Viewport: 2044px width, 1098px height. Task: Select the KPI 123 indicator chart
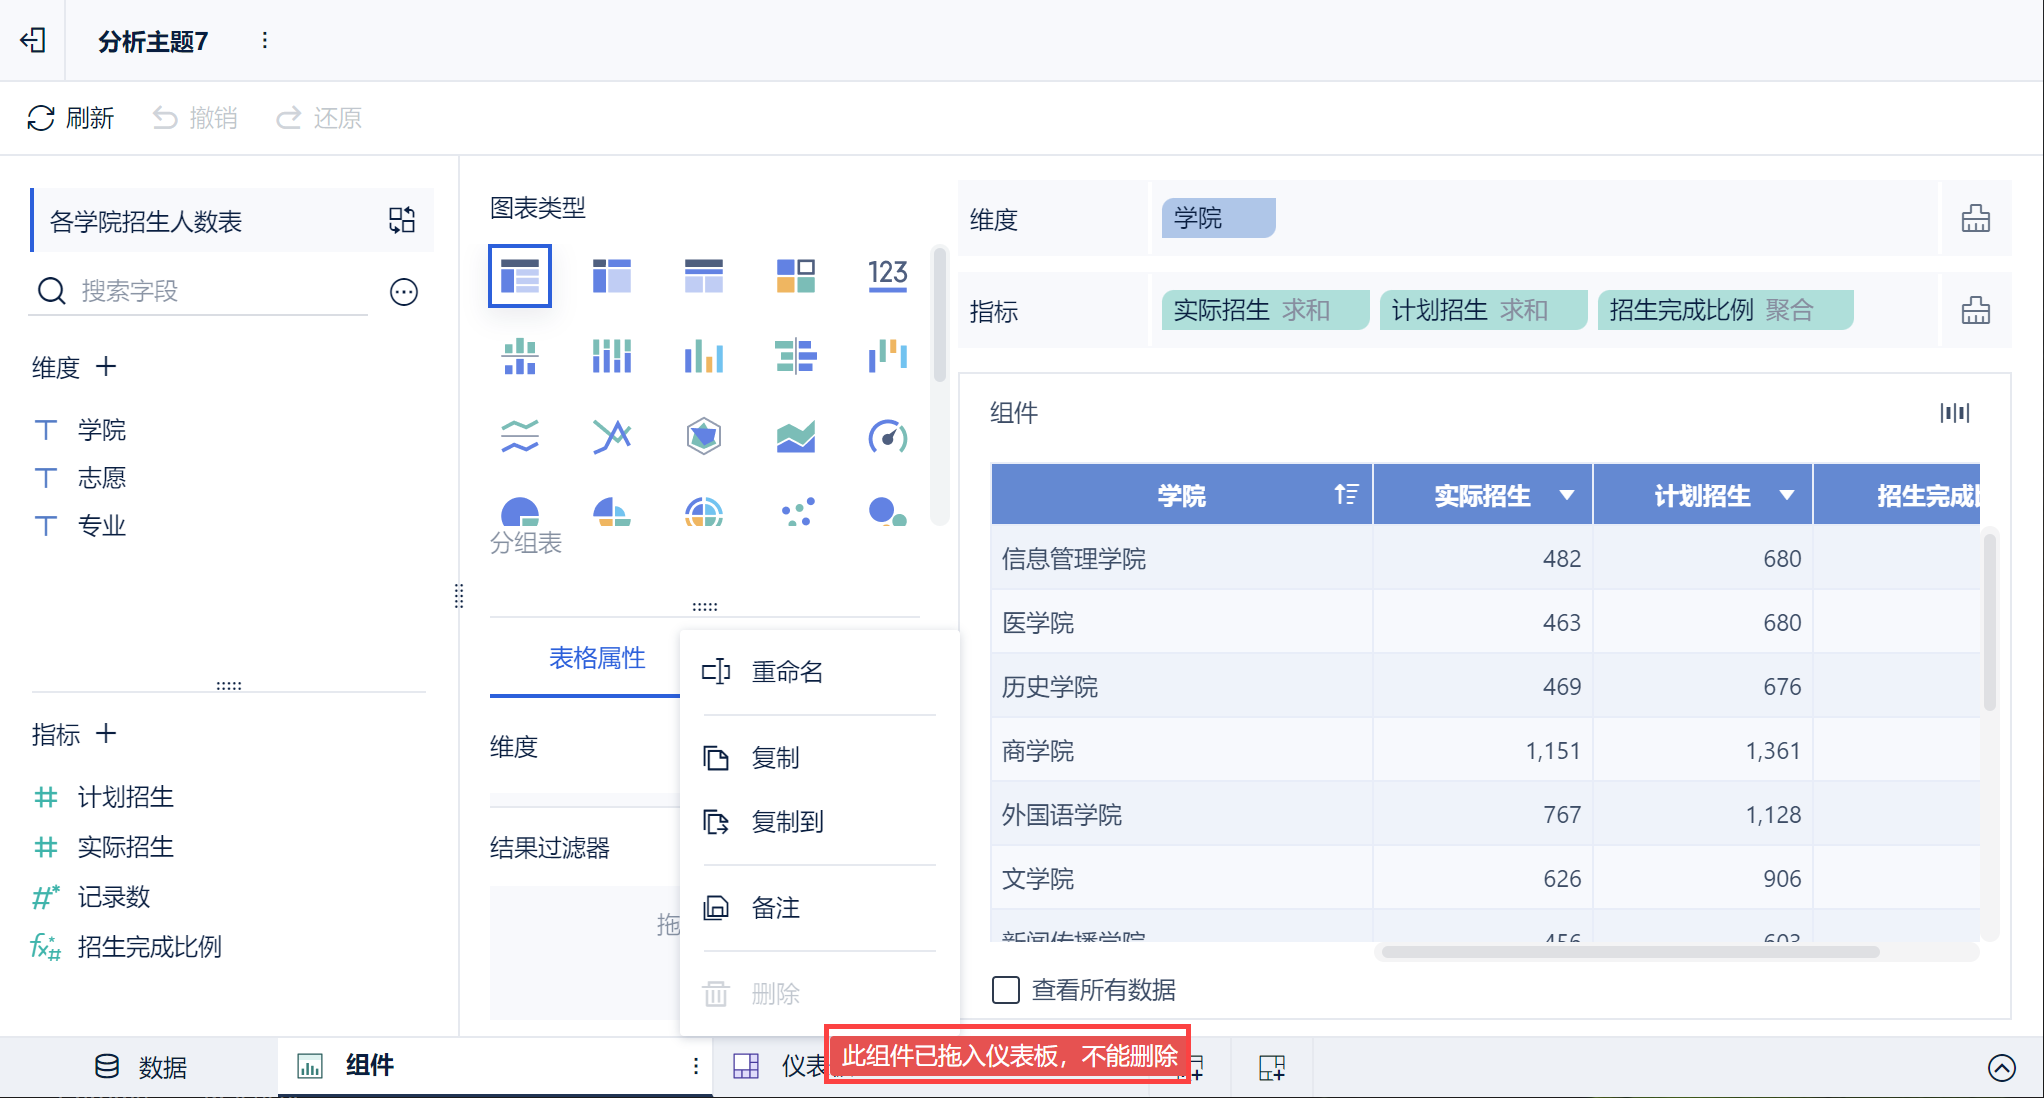pyautogui.click(x=887, y=275)
